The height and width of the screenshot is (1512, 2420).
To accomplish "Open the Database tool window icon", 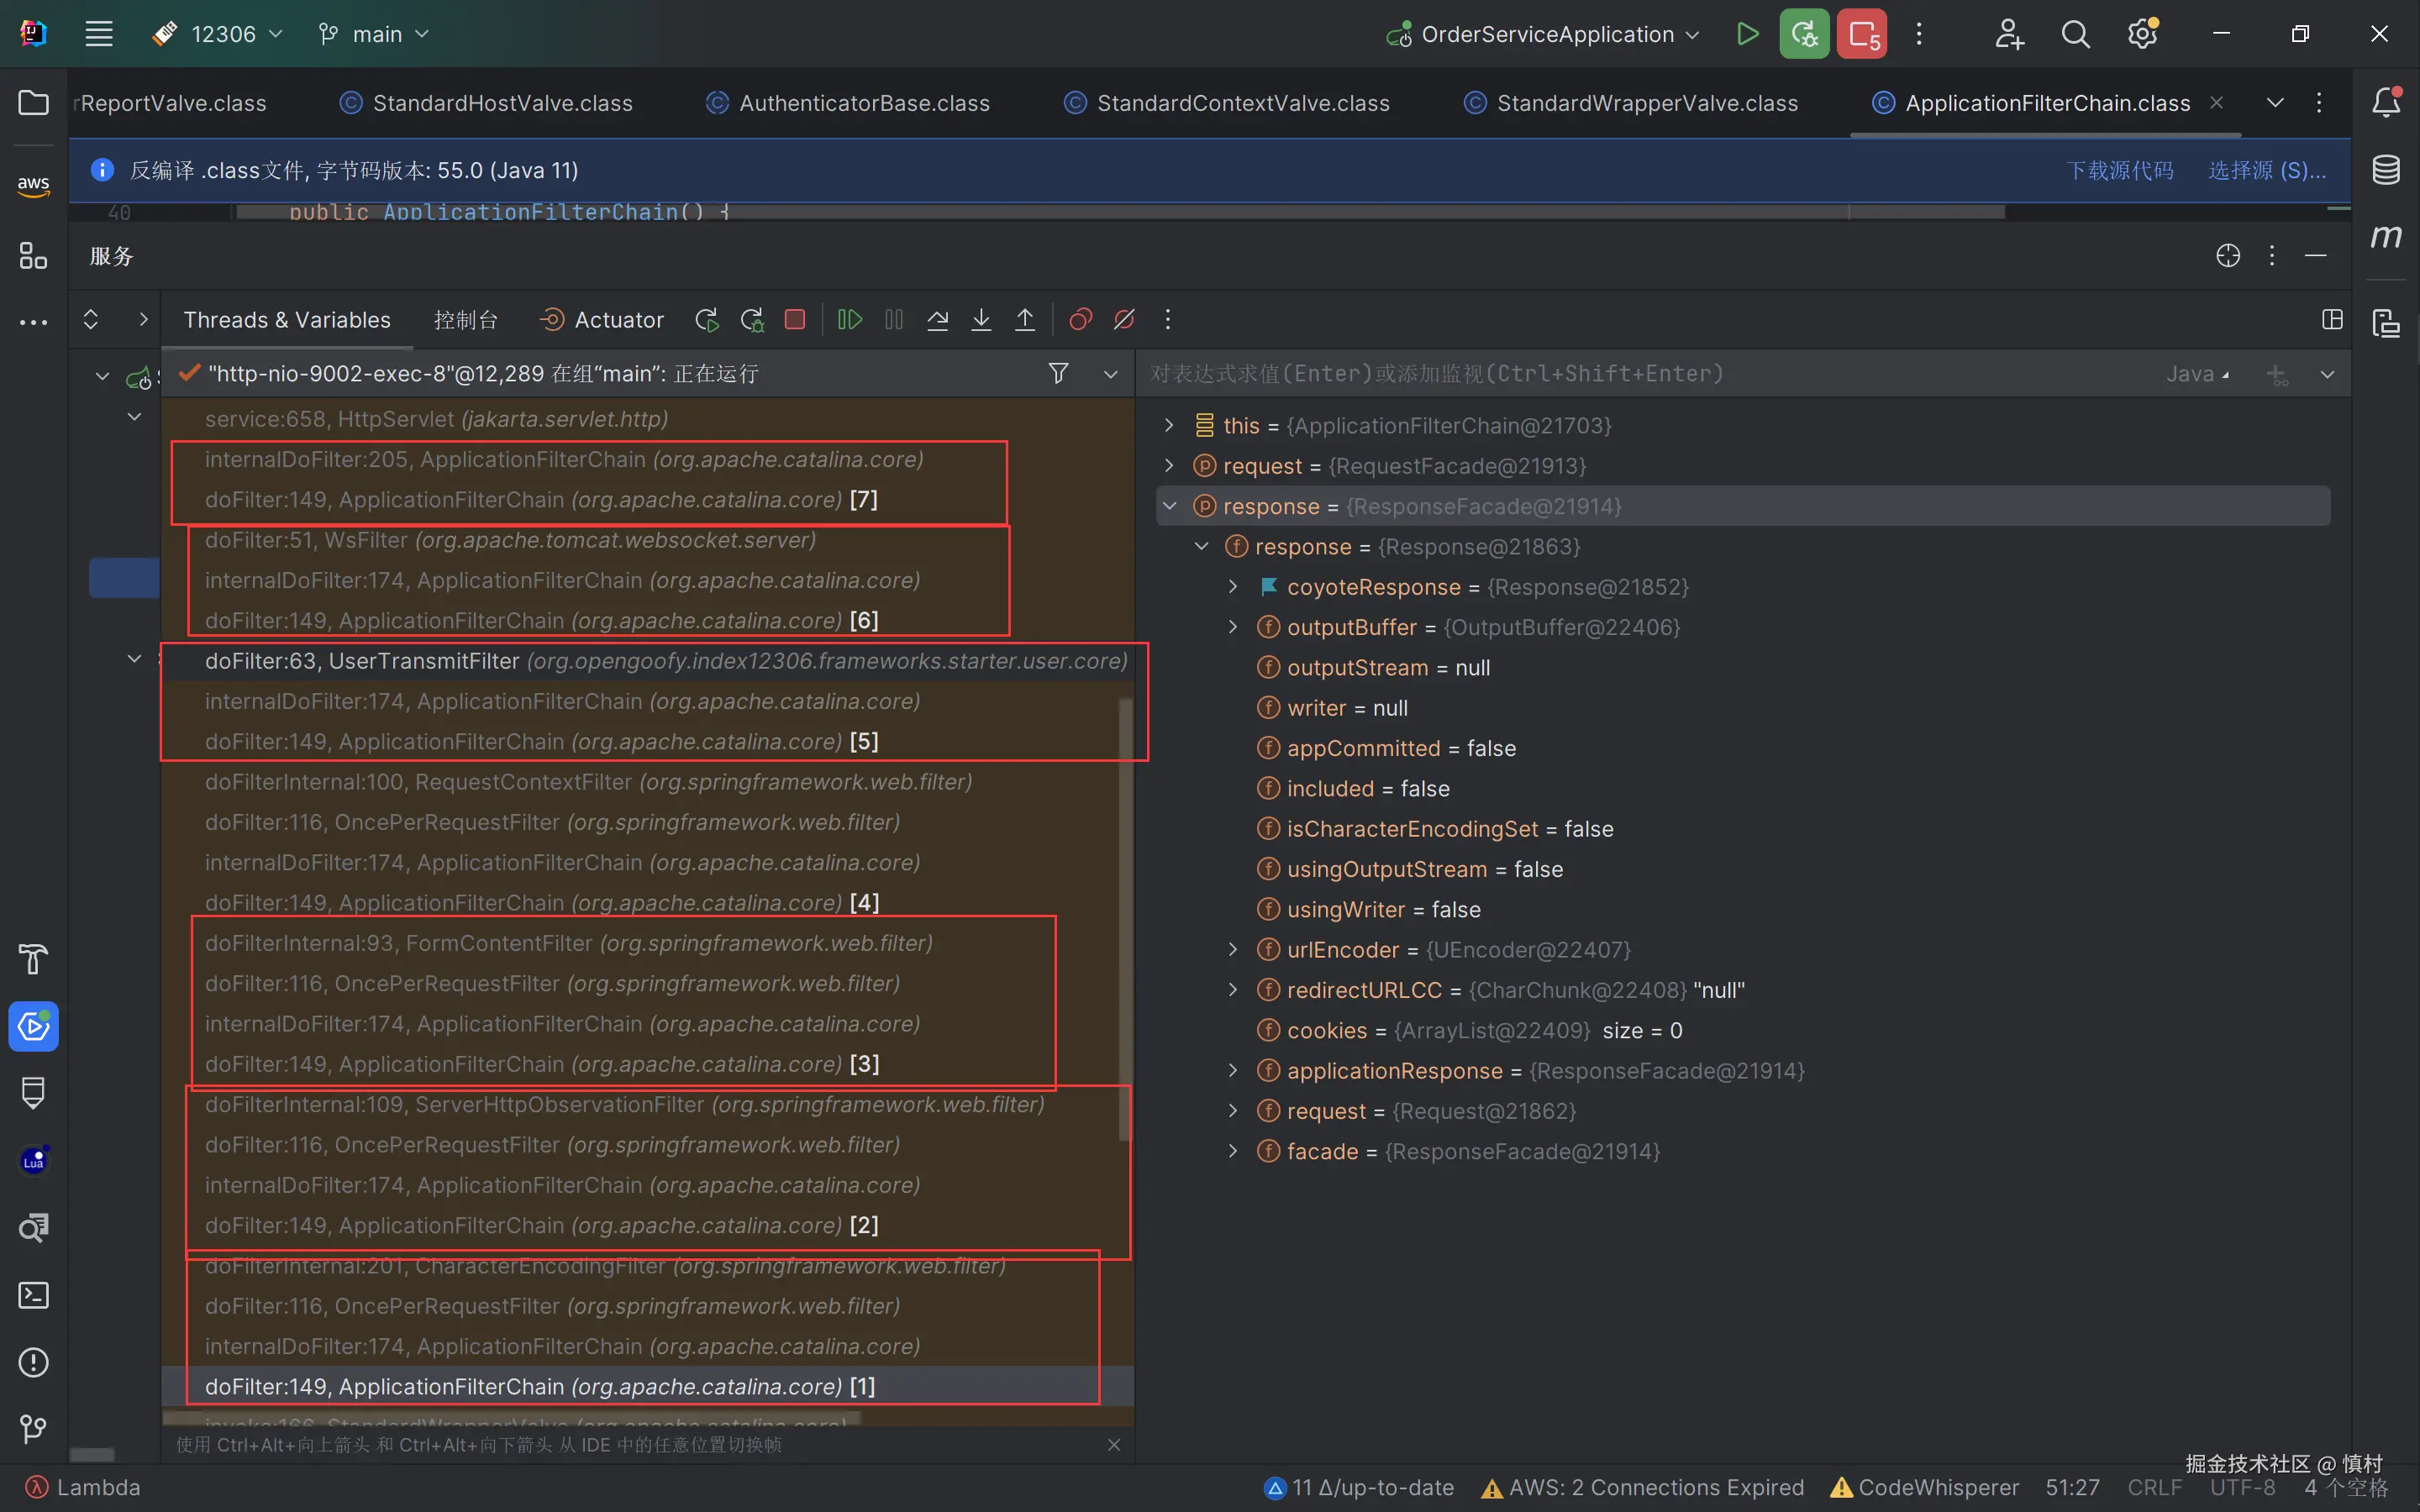I will [2386, 170].
